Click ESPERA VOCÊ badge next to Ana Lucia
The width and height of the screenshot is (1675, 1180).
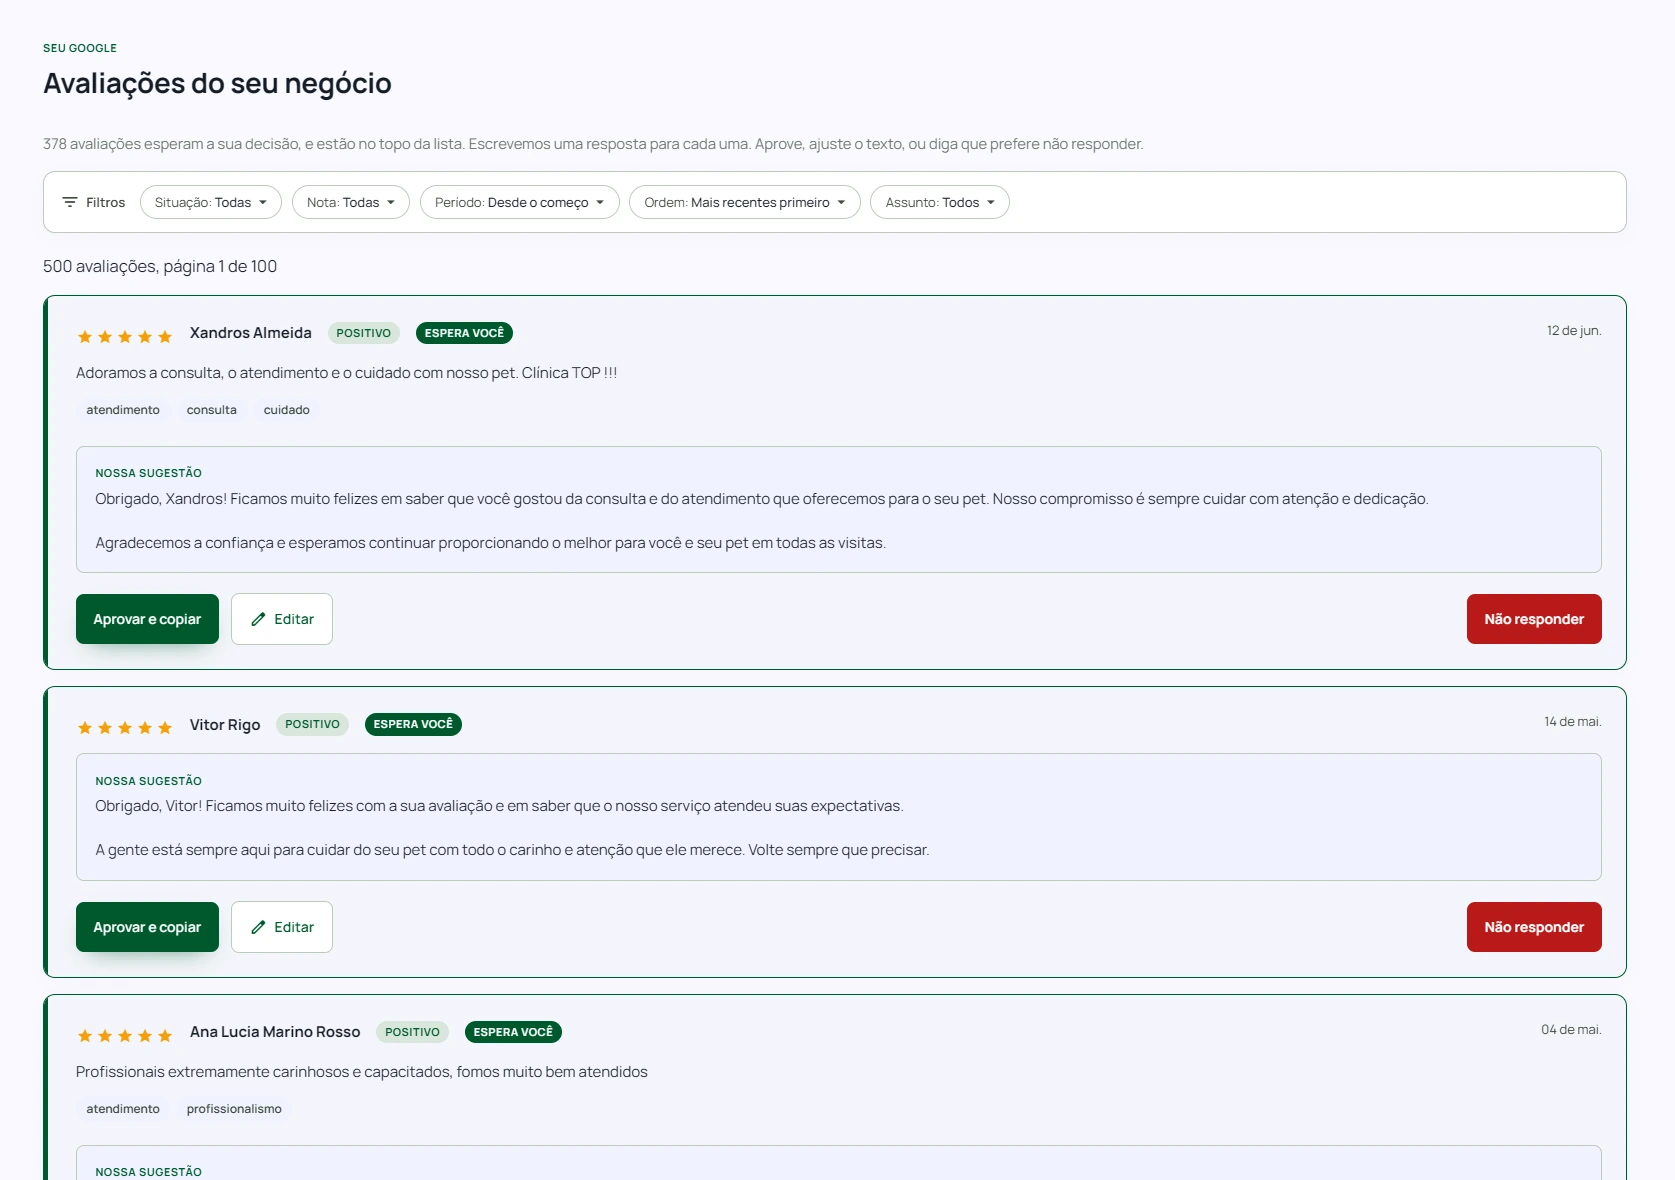click(x=513, y=1032)
